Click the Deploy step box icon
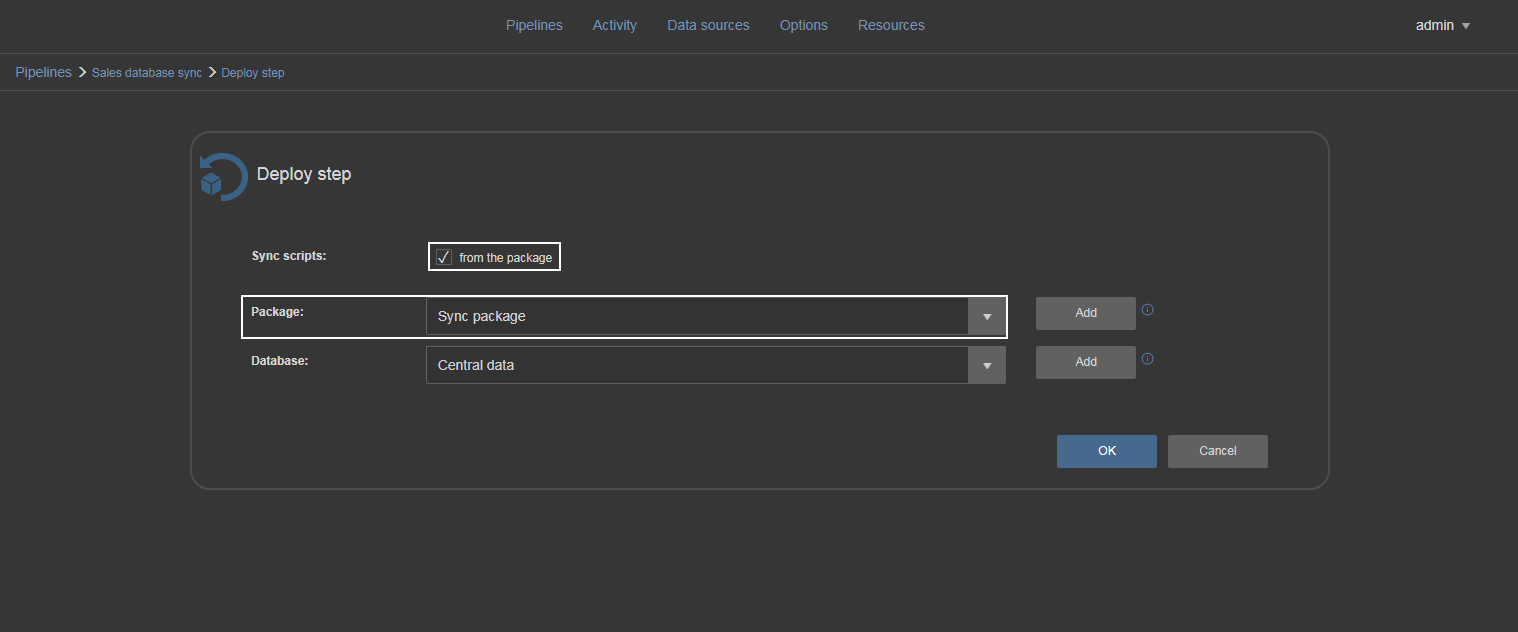The width and height of the screenshot is (1518, 632). [x=222, y=177]
